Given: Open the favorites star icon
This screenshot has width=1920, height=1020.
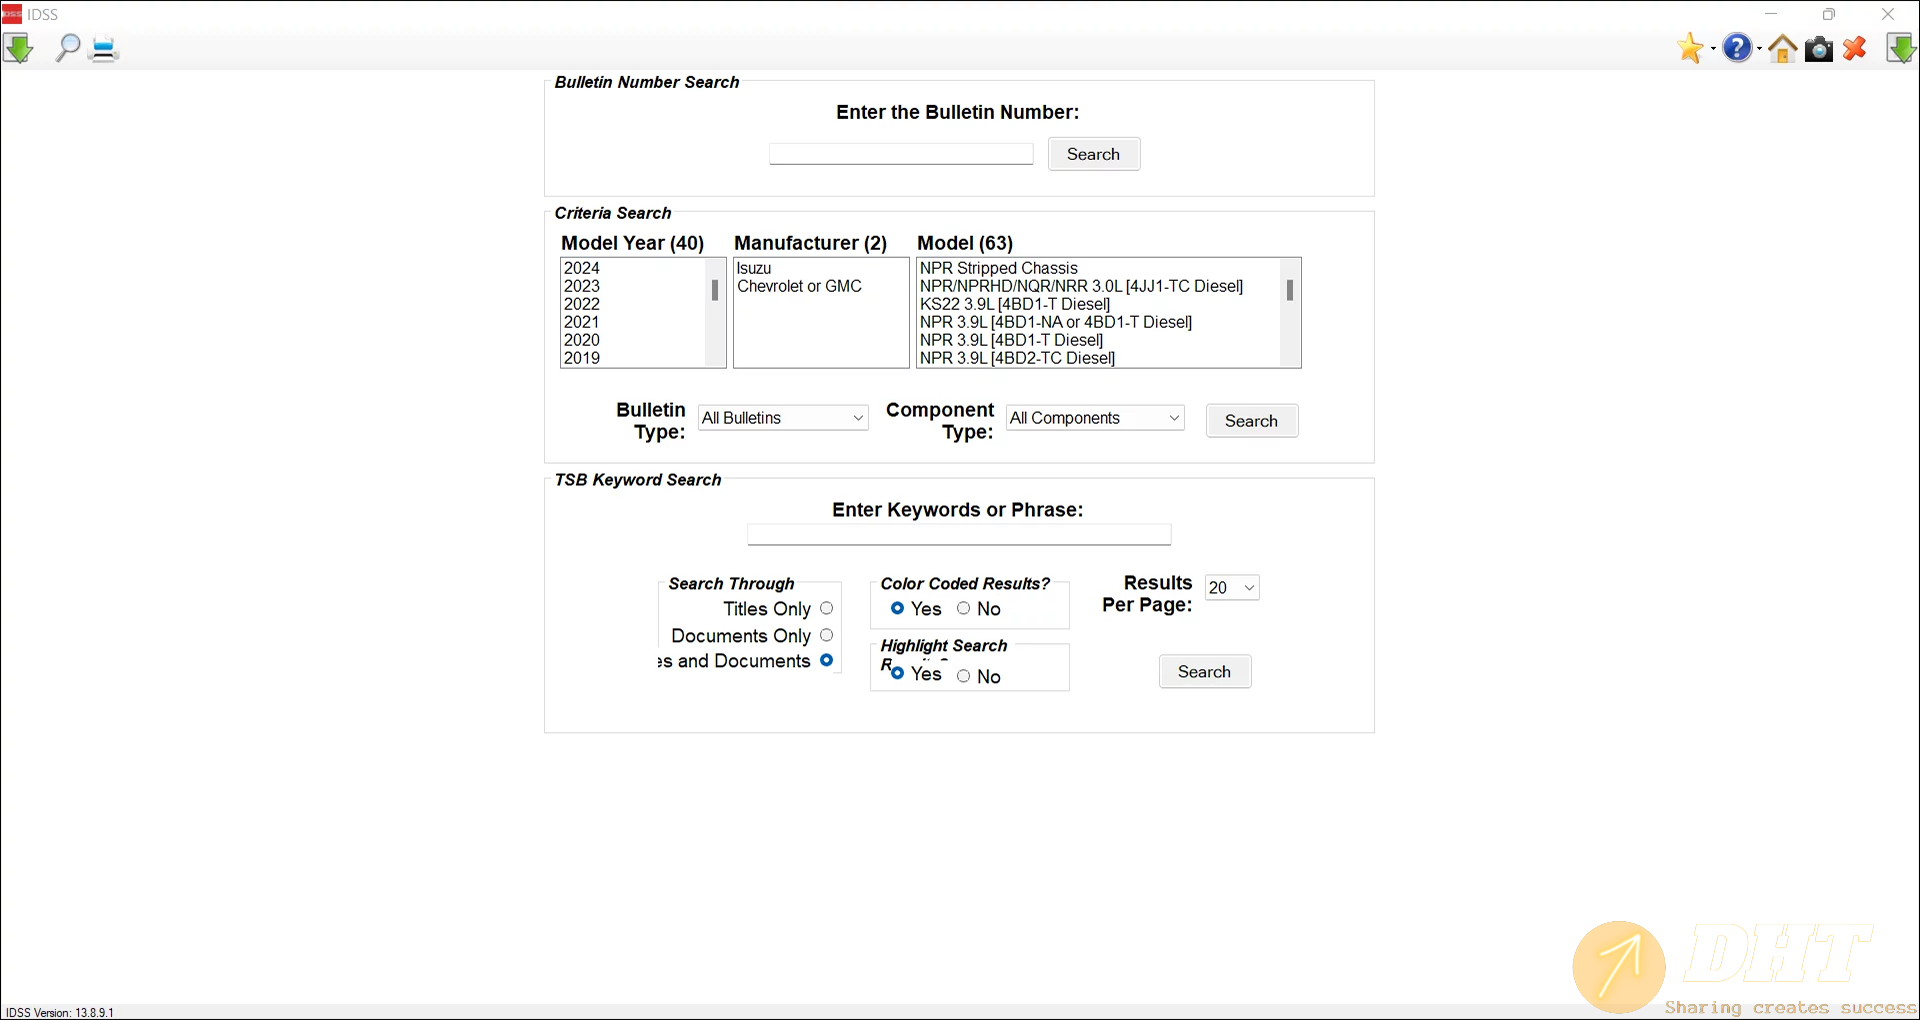Looking at the screenshot, I should coord(1690,48).
